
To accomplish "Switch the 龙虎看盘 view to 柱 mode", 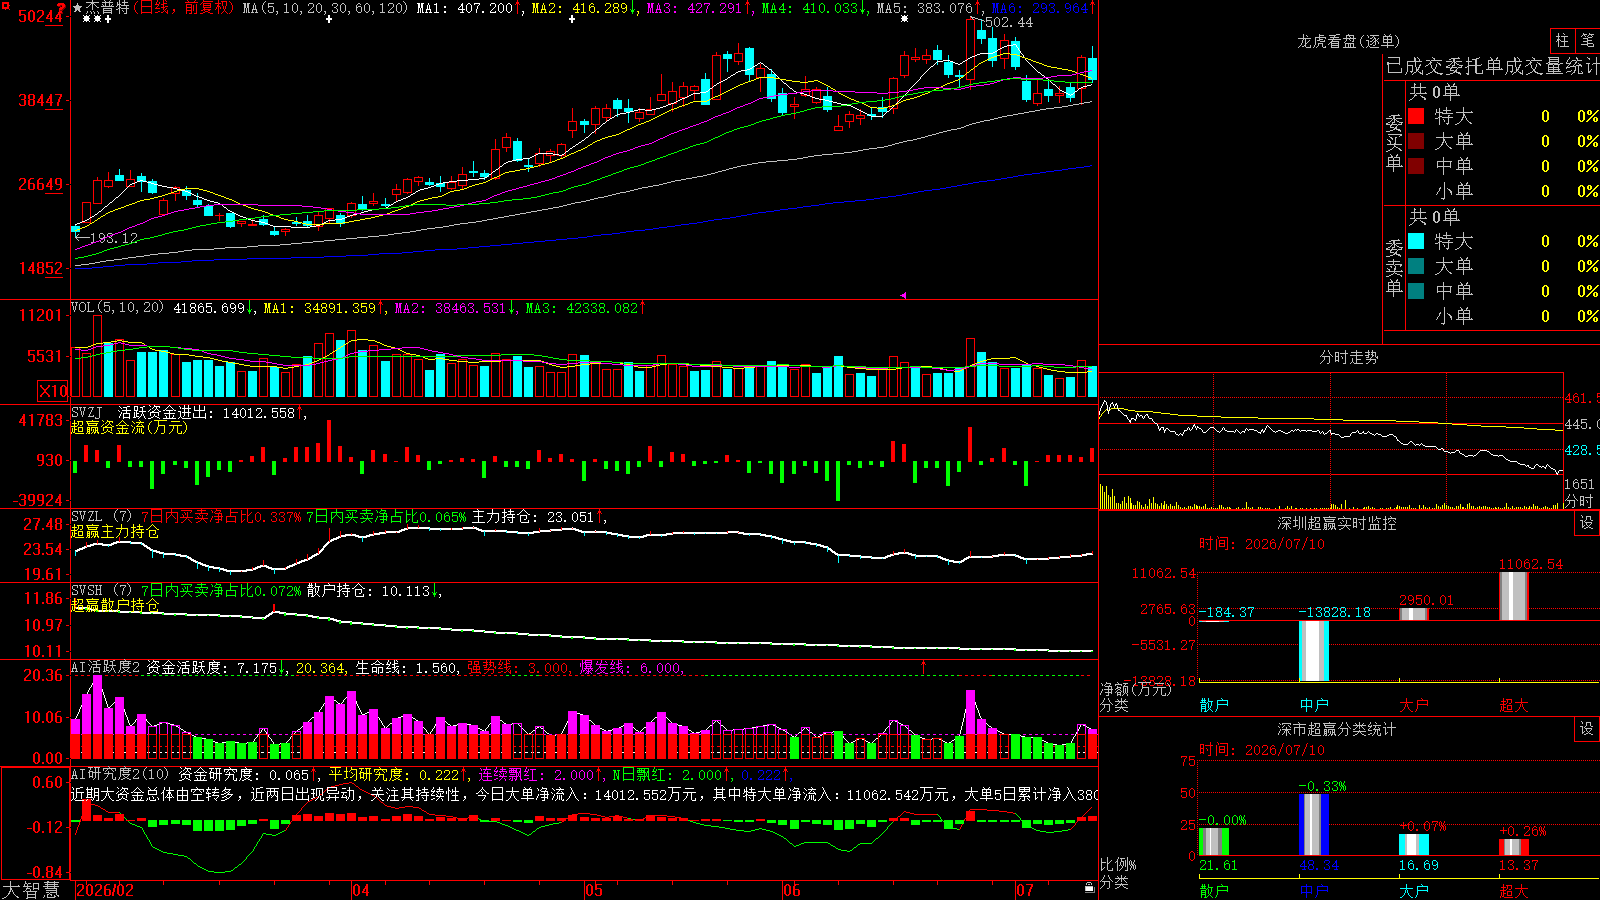I will click(1562, 41).
